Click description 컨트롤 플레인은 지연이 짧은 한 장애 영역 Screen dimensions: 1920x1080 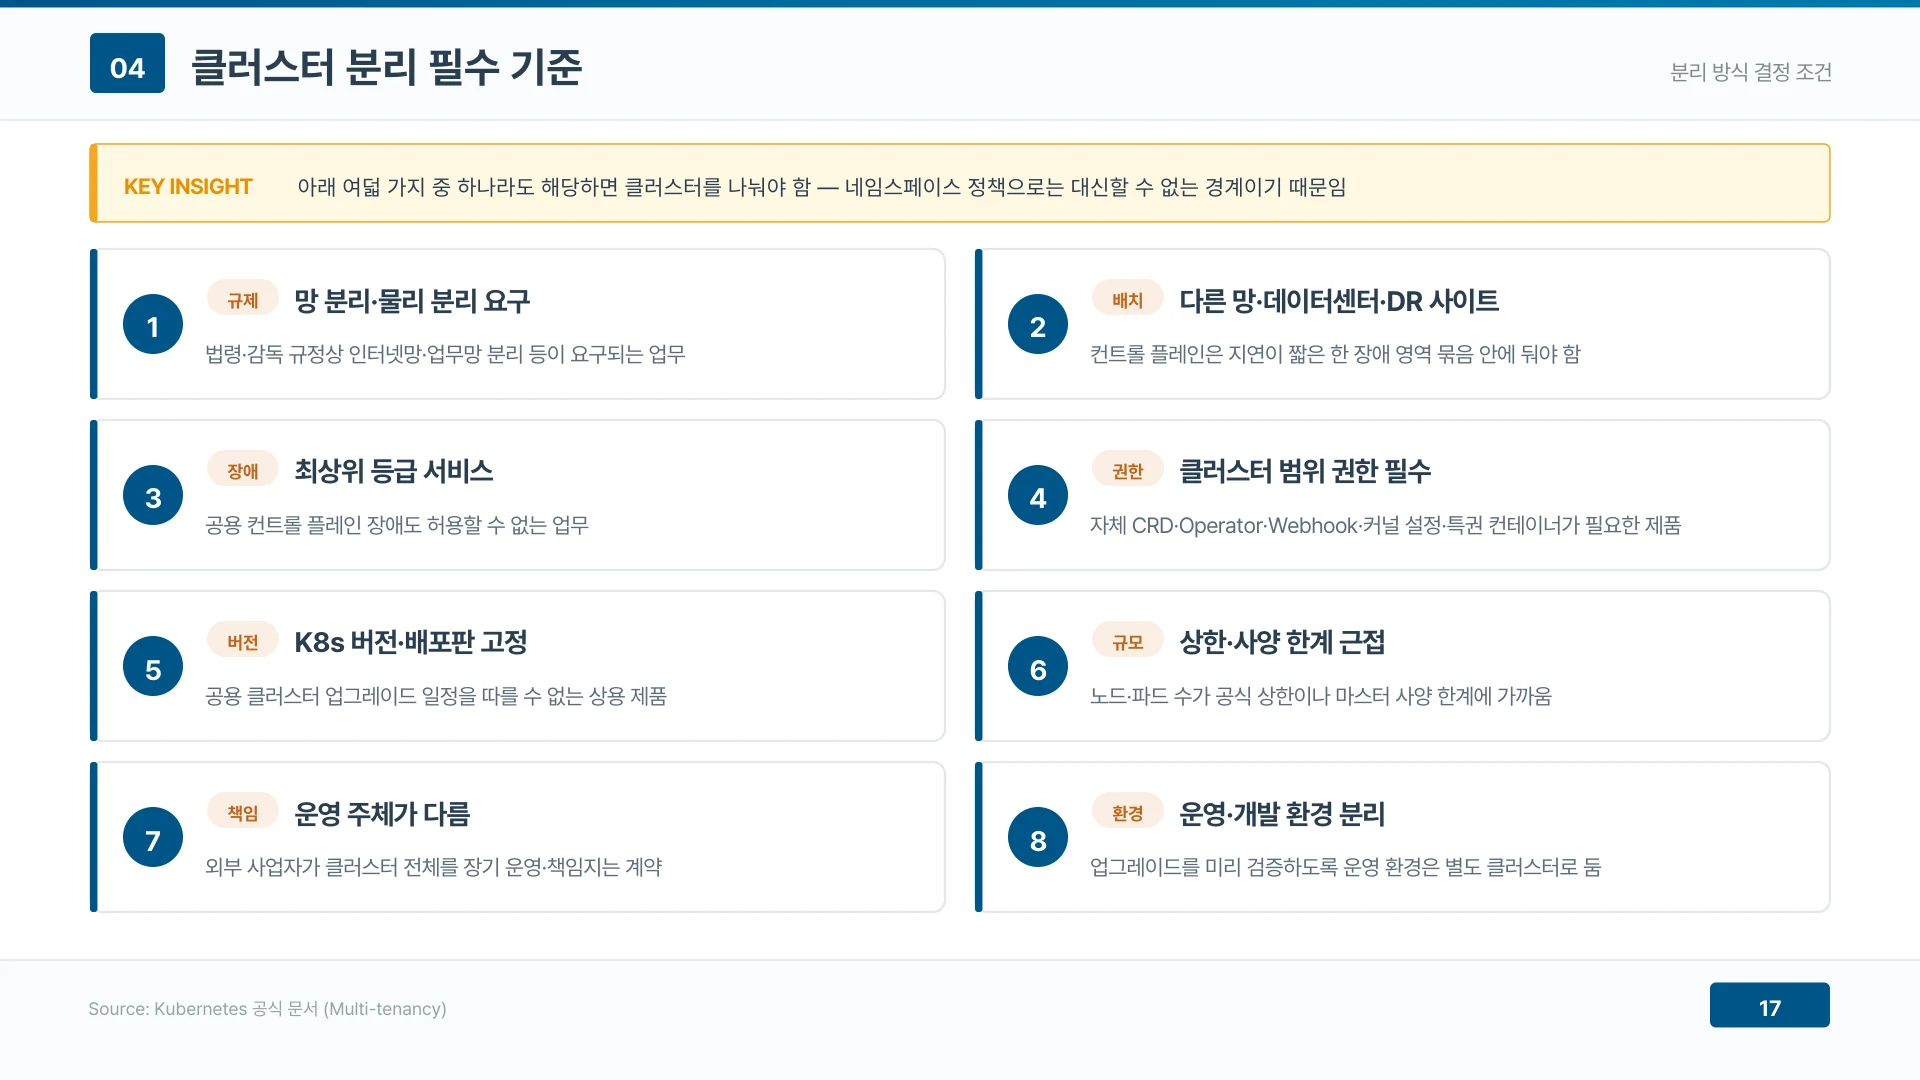pyautogui.click(x=1335, y=354)
